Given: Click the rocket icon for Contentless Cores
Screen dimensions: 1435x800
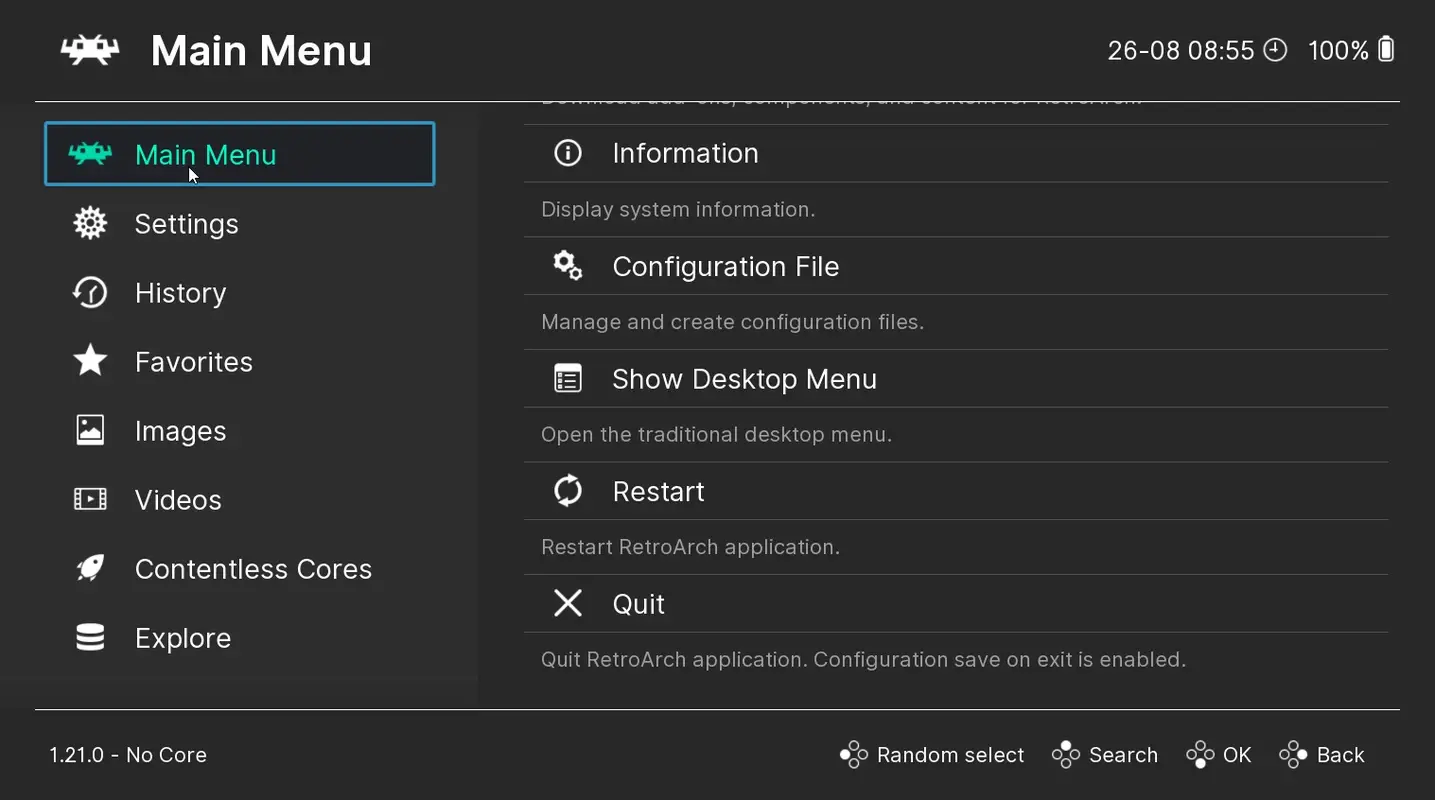Looking at the screenshot, I should [89, 568].
